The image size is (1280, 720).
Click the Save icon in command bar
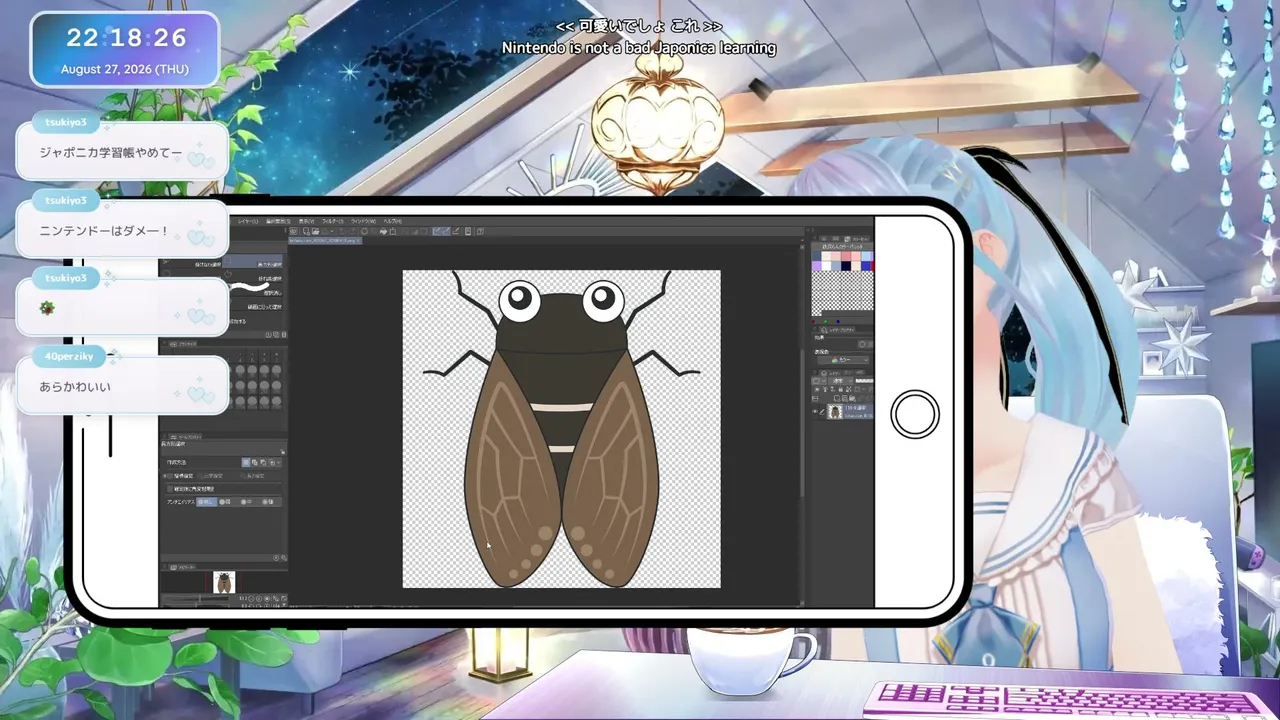click(326, 231)
